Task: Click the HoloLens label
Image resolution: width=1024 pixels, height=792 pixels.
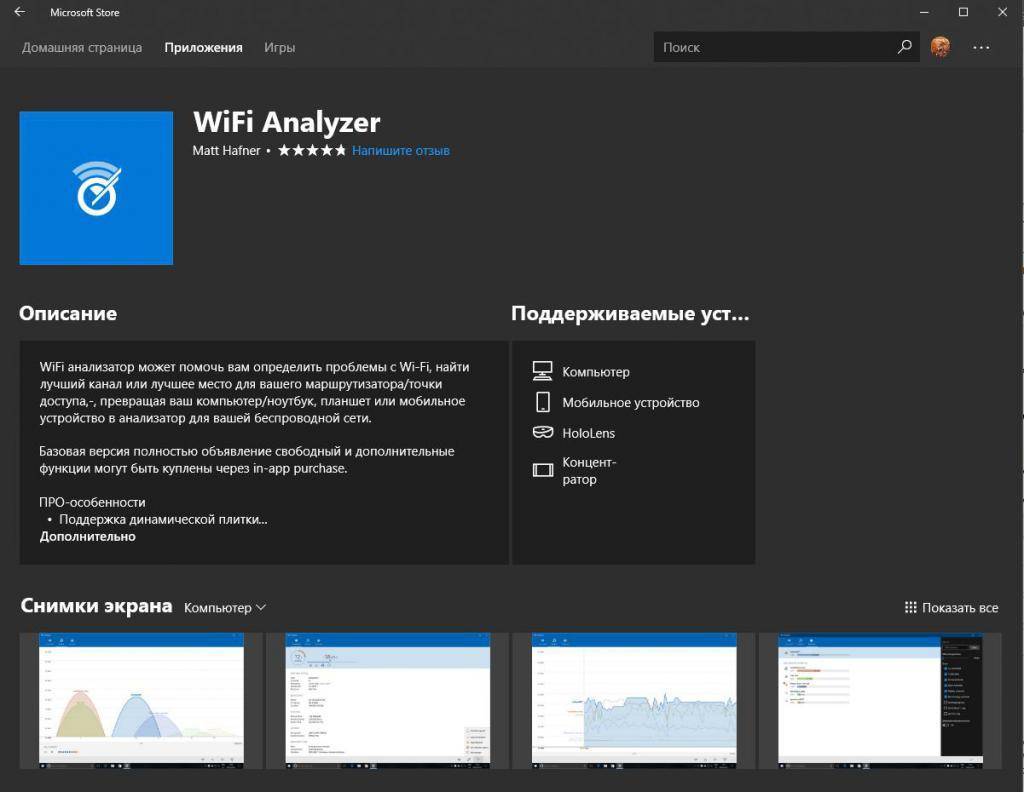Action: tap(588, 433)
